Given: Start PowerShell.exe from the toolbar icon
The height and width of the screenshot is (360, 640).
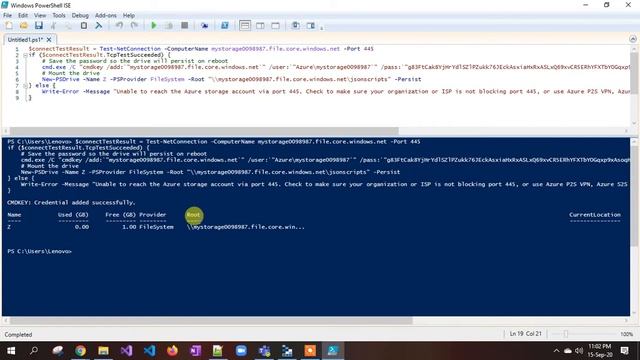Looking at the screenshot, I should coord(224,25).
